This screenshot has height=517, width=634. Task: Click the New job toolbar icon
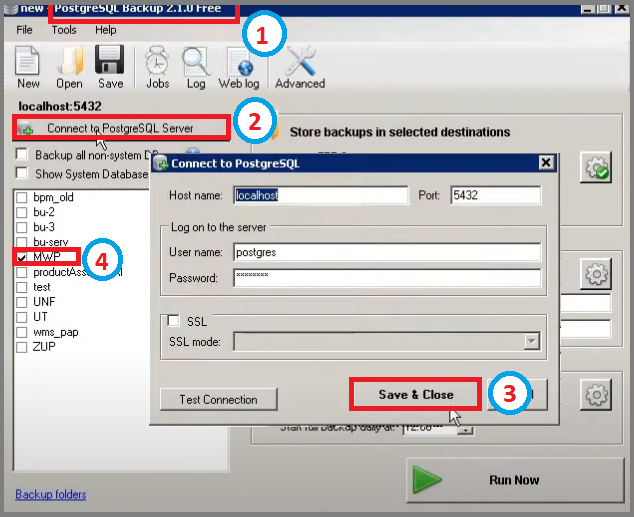click(x=28, y=67)
